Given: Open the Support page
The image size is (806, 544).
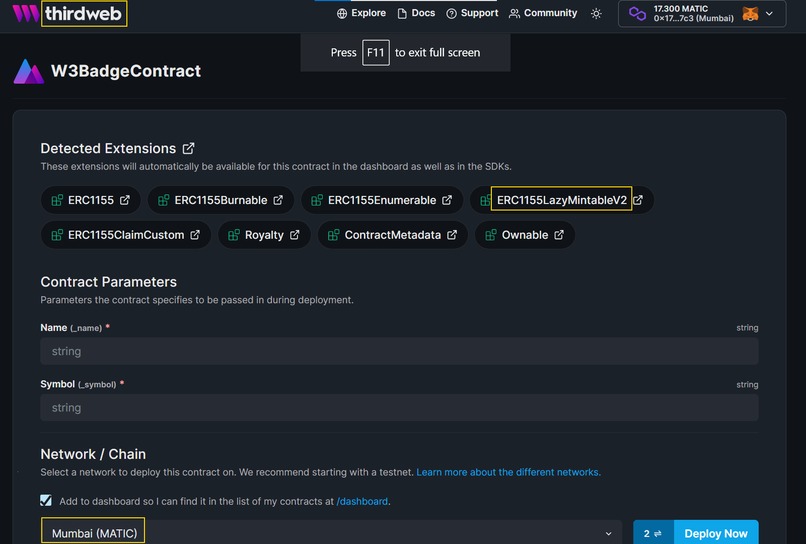Looking at the screenshot, I should [x=472, y=13].
